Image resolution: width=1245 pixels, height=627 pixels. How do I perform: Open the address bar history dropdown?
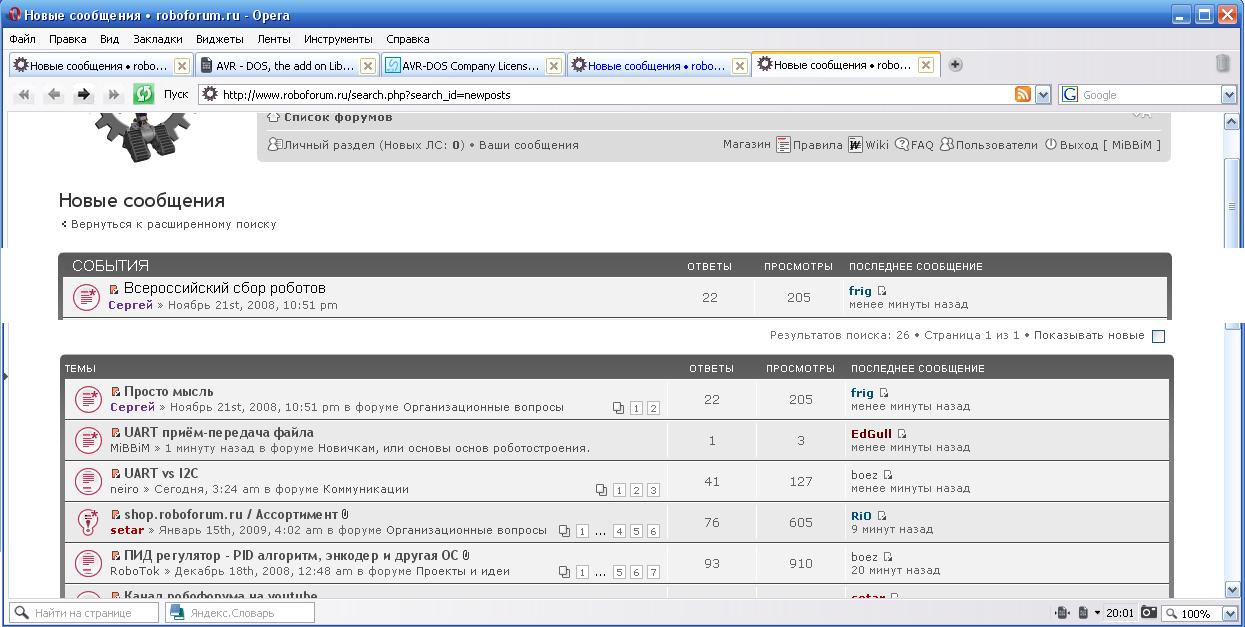pyautogui.click(x=1043, y=95)
